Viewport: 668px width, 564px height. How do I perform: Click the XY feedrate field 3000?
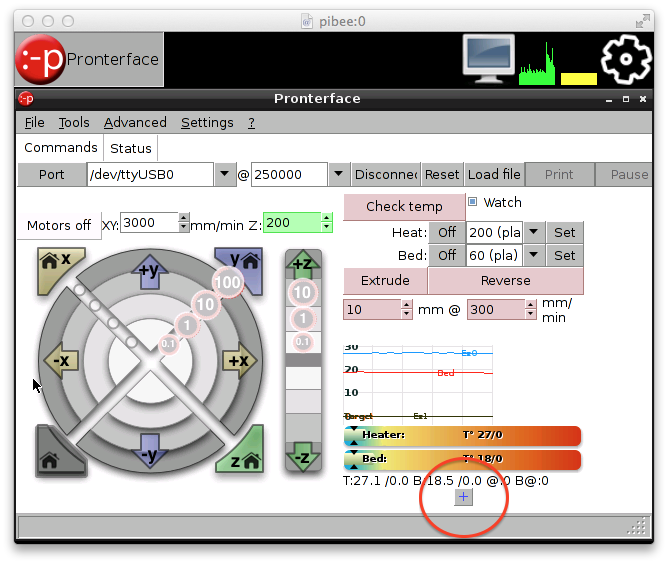click(x=150, y=222)
